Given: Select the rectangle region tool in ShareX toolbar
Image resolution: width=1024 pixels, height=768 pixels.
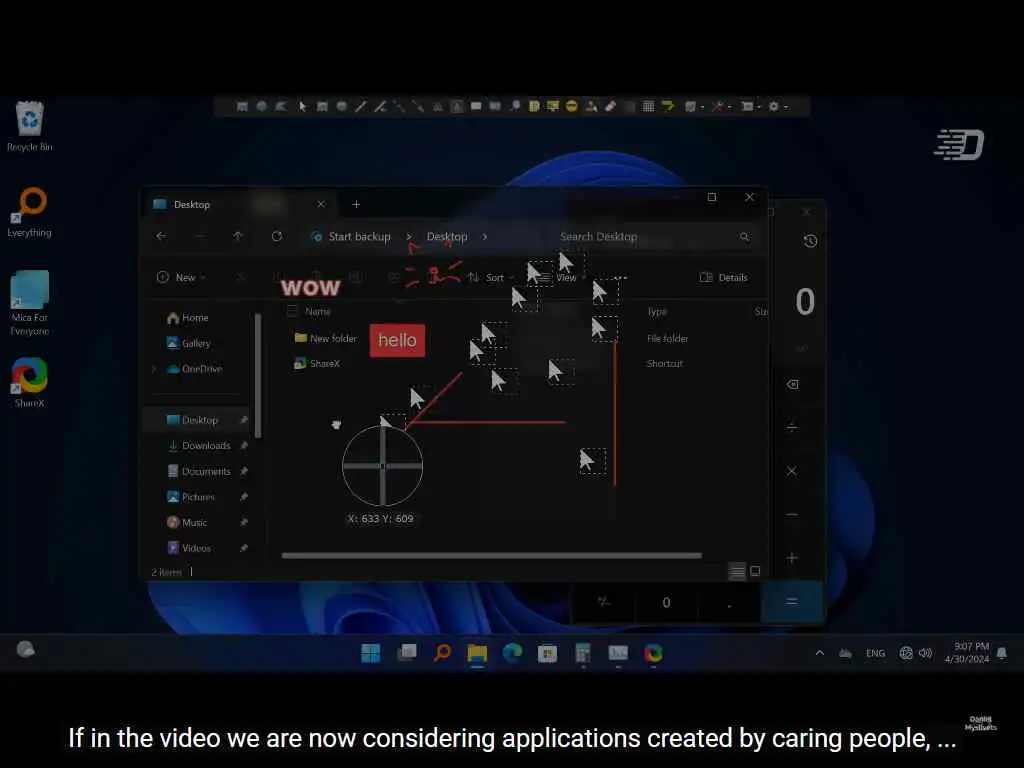Looking at the screenshot, I should coord(242,106).
